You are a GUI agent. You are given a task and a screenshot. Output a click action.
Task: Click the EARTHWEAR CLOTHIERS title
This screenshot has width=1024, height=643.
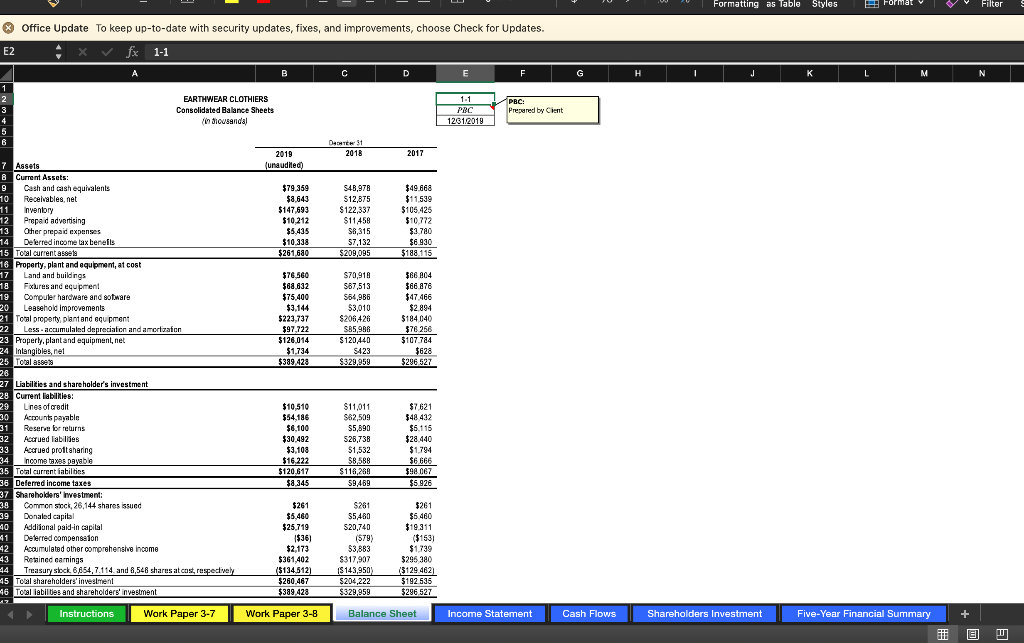225,99
